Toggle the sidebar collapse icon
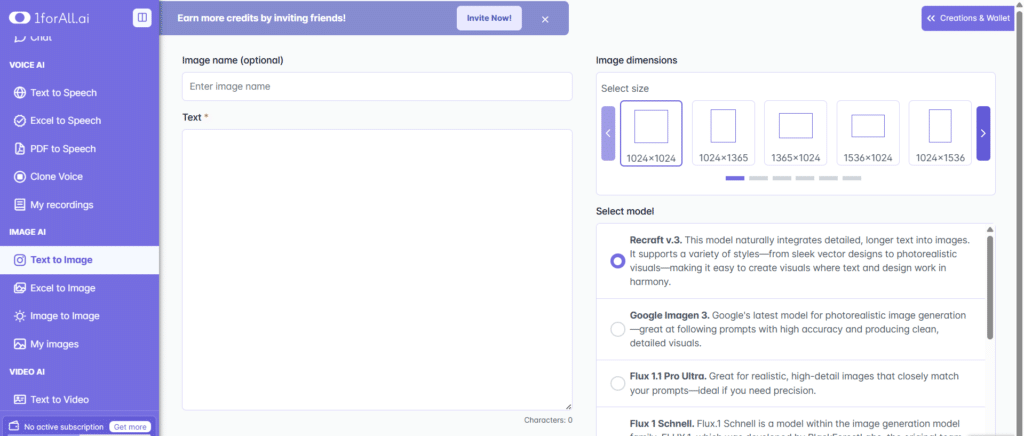This screenshot has height=436, width=1024. click(x=142, y=17)
